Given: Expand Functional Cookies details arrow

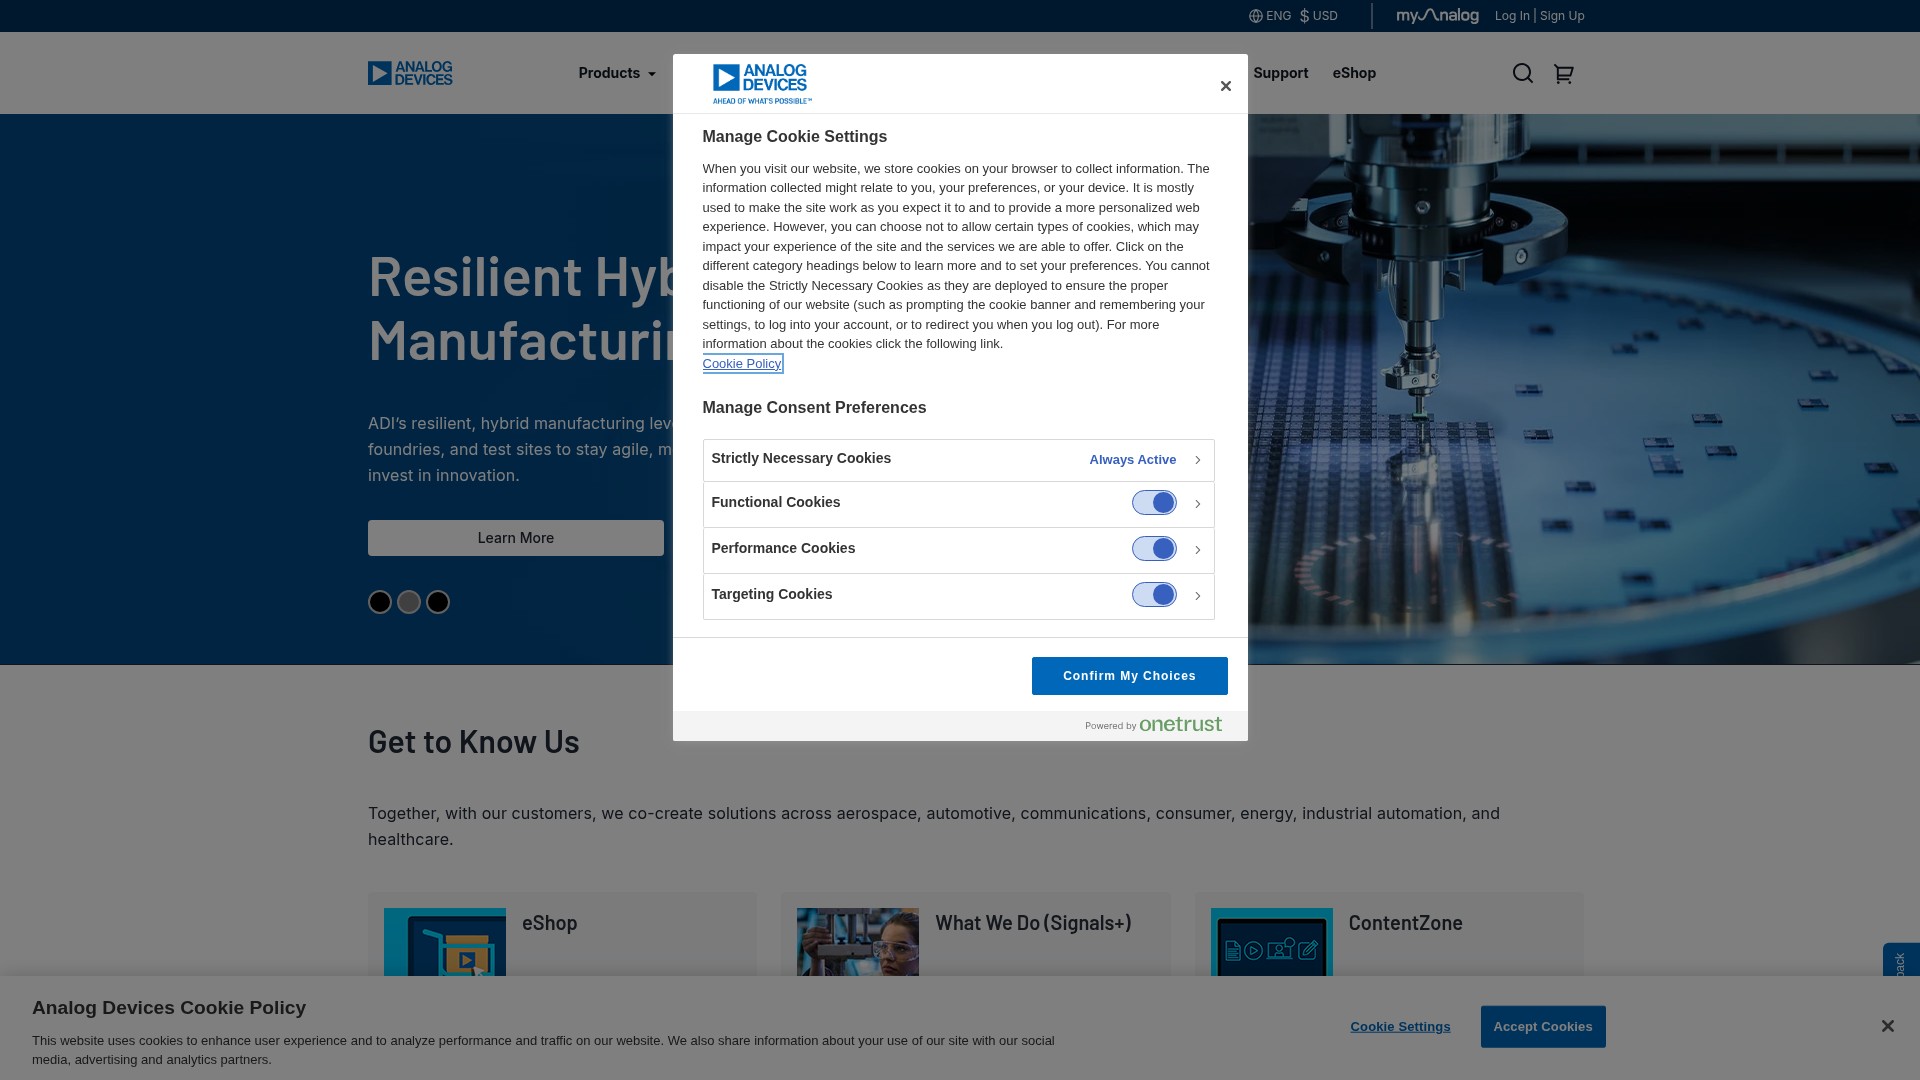Looking at the screenshot, I should 1197,504.
